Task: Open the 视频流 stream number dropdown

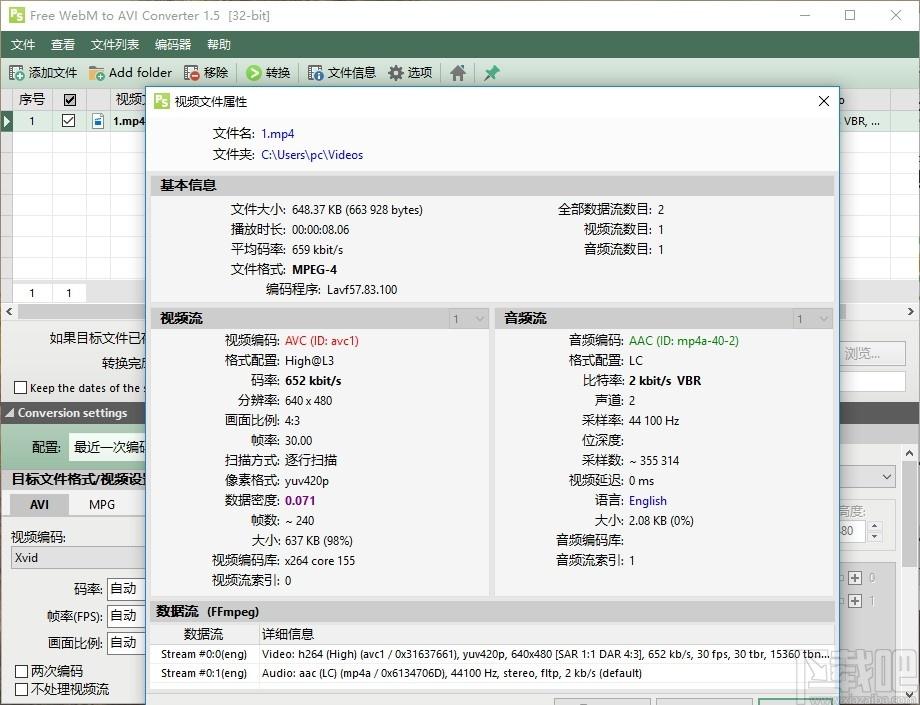Action: (468, 318)
